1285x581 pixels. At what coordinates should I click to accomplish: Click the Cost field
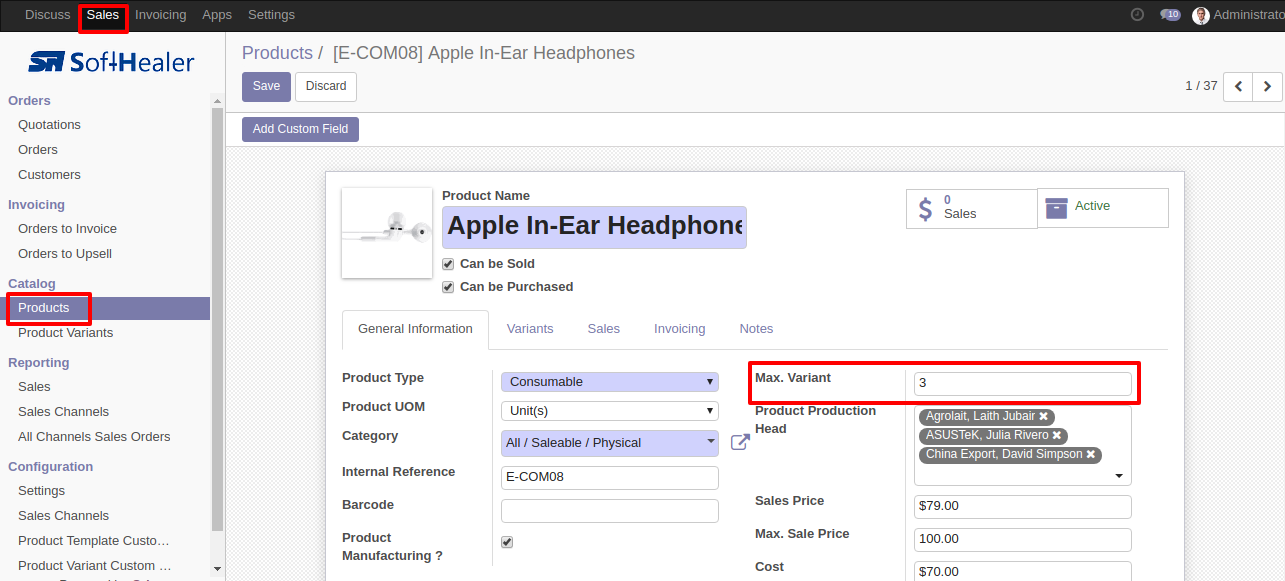[1023, 572]
